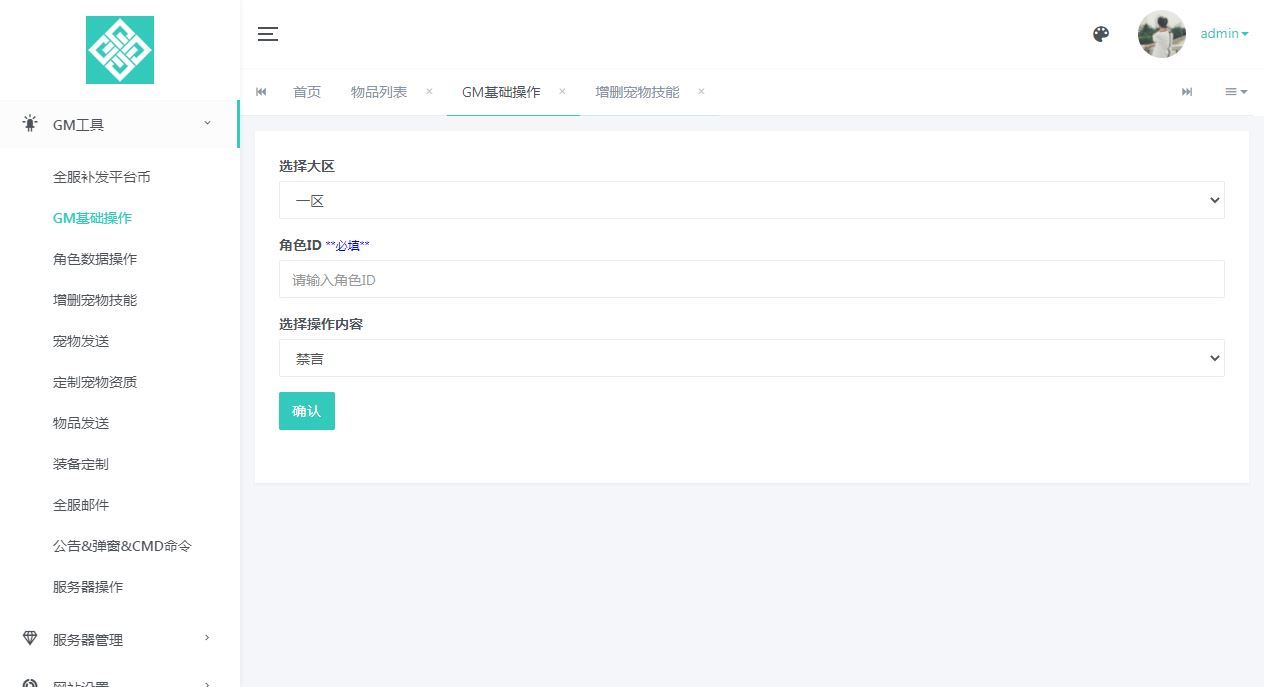This screenshot has width=1264, height=687.
Task: Open 角色数据操作 in the sidebar
Action: pyautogui.click(x=95, y=259)
